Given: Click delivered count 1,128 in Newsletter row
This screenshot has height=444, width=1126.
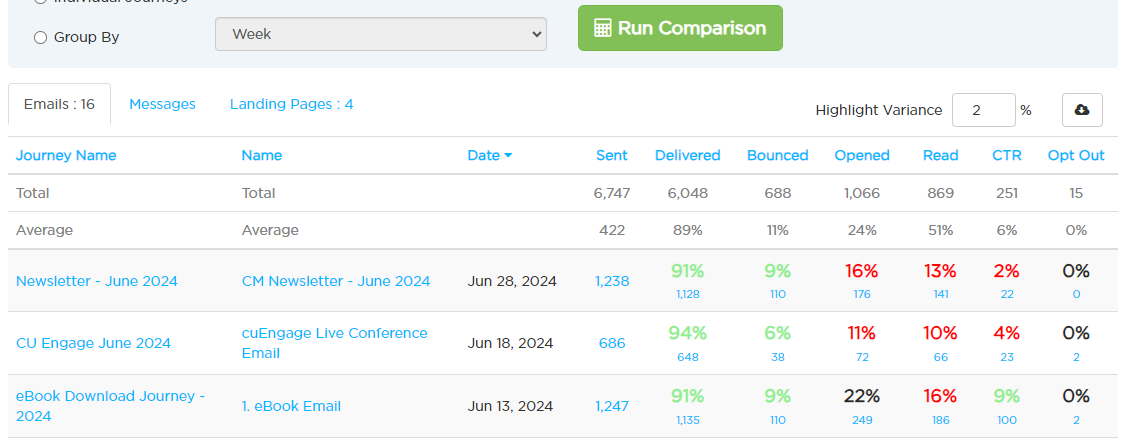Looking at the screenshot, I should tap(687, 294).
